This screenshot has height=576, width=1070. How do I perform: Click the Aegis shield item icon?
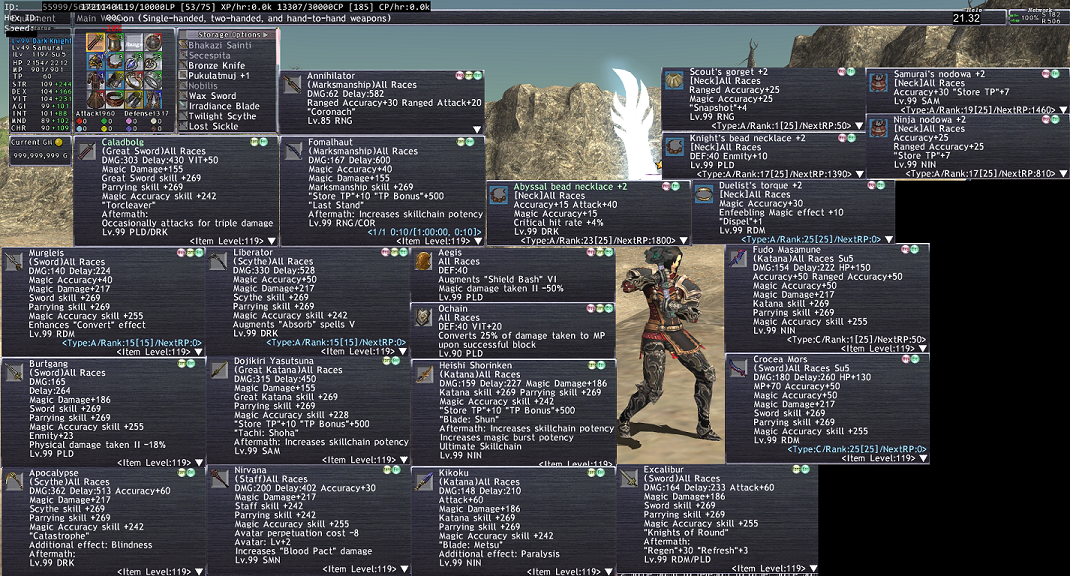point(424,261)
